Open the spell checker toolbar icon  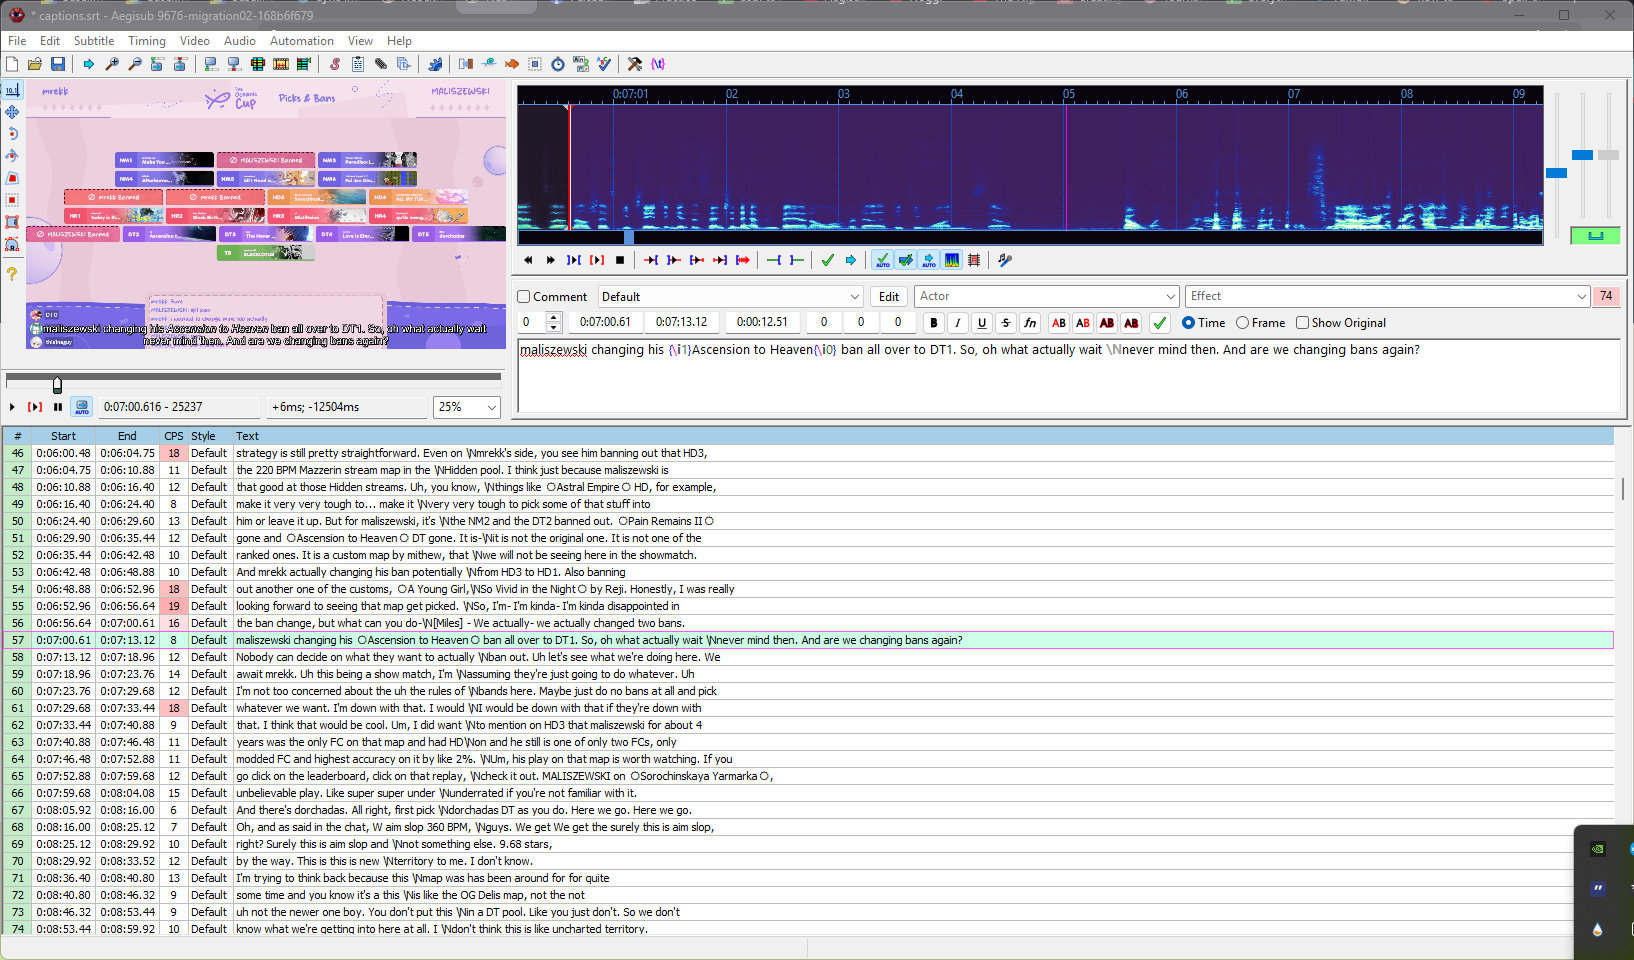[604, 64]
